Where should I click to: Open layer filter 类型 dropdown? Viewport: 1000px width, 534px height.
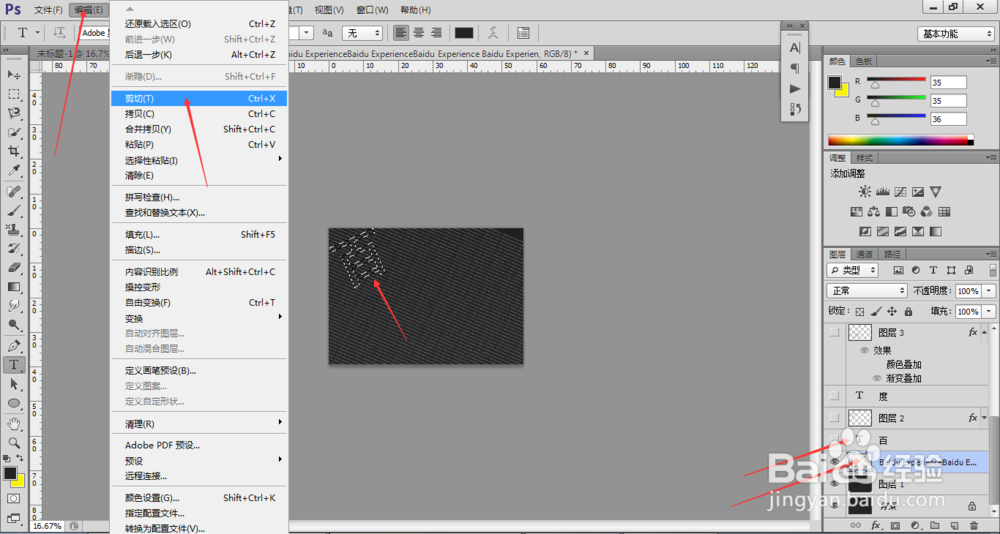click(852, 270)
